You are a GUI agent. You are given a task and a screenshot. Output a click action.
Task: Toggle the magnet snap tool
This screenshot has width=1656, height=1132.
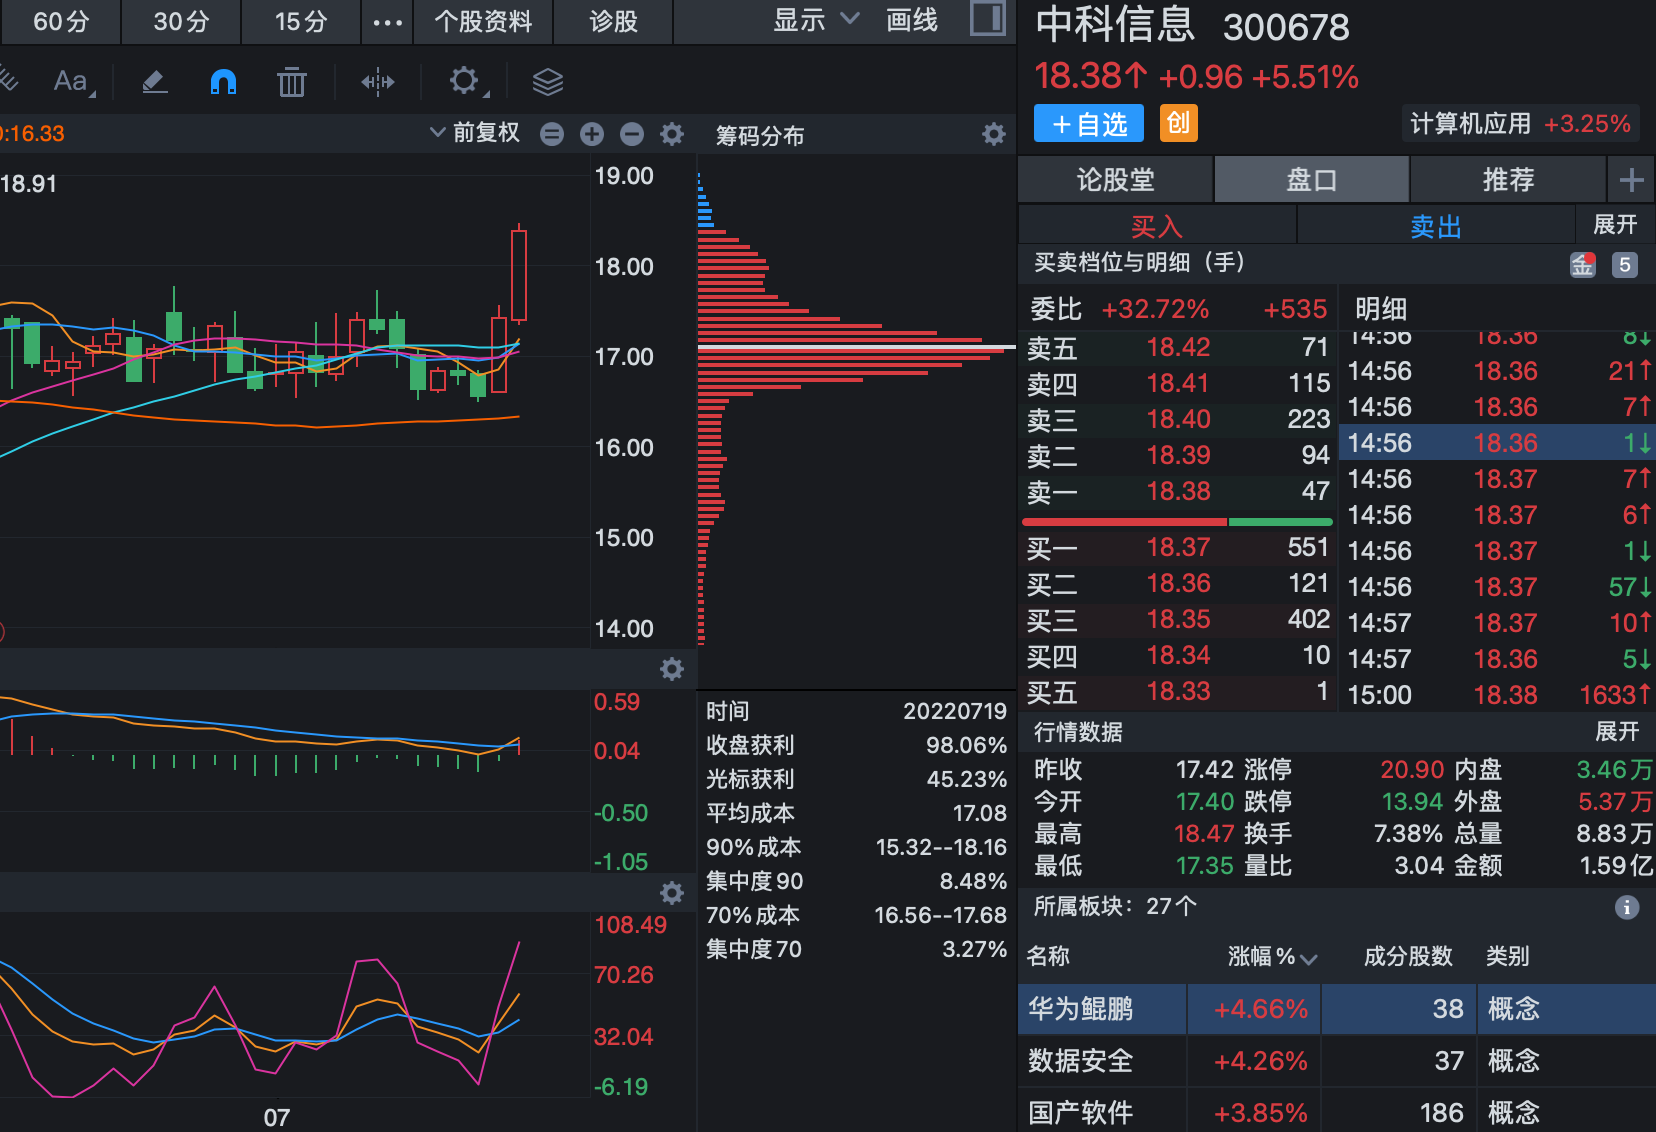223,82
